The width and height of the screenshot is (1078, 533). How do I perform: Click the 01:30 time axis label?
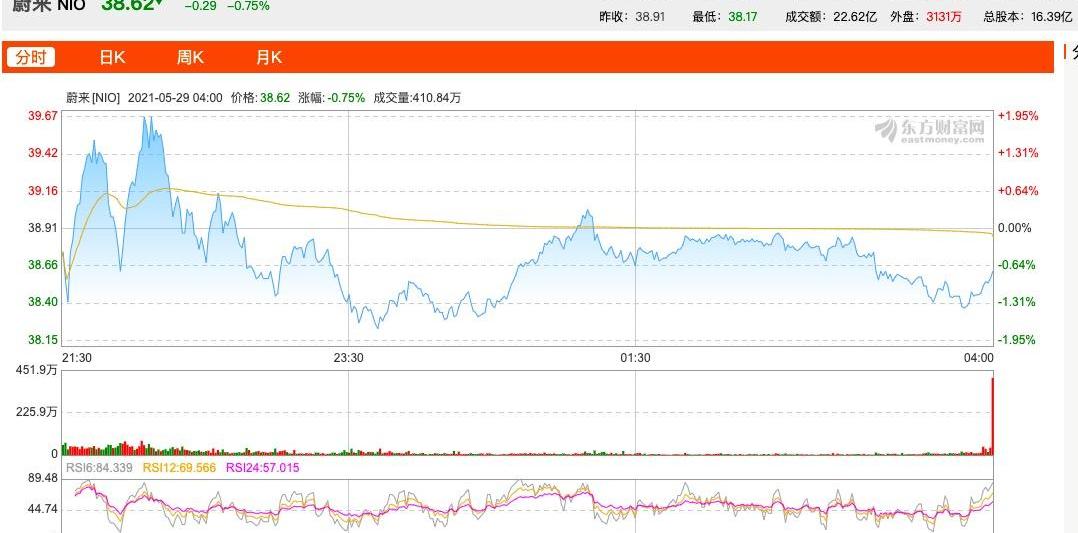tap(635, 358)
